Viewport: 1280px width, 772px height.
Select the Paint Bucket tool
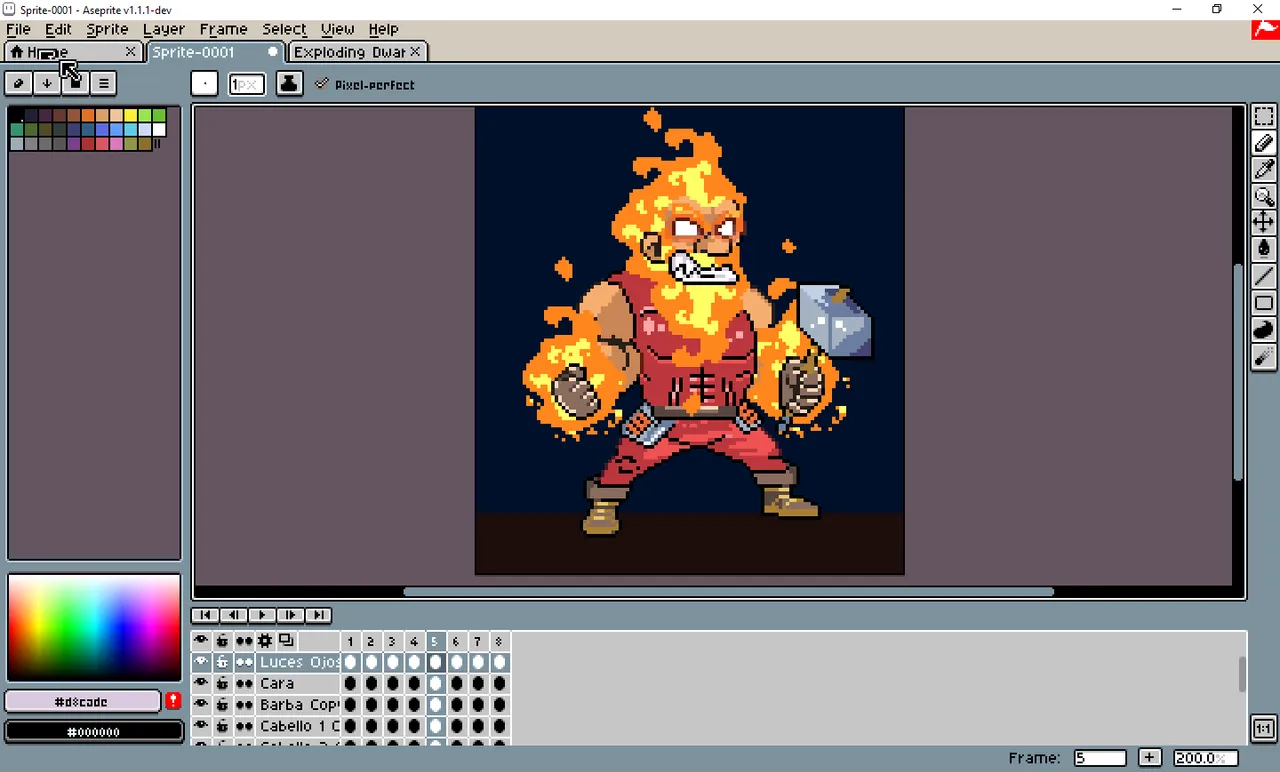[x=1263, y=249]
